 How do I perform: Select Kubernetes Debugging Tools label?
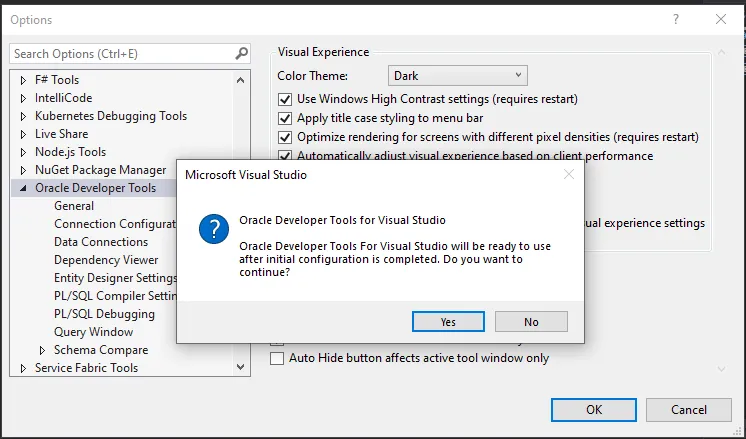point(111,116)
